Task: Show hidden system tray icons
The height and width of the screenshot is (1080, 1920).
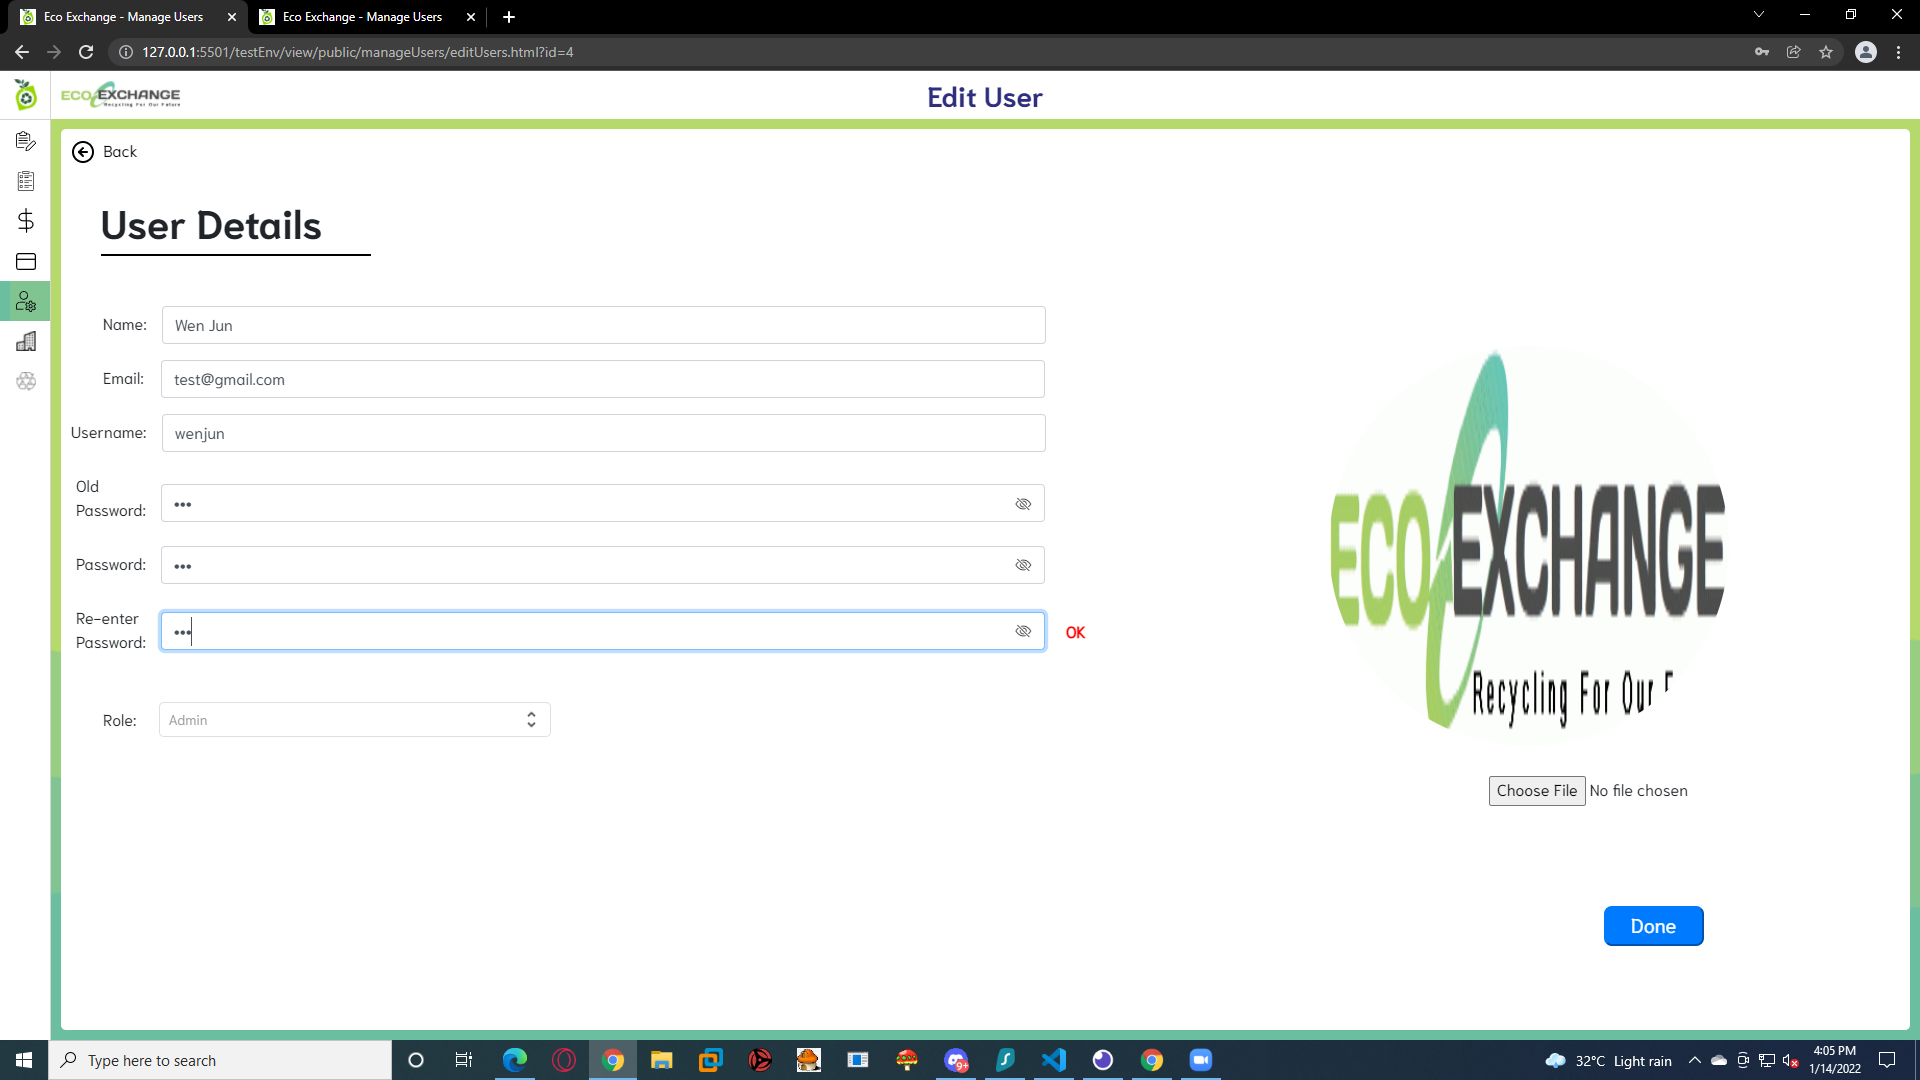Action: click(1695, 1060)
